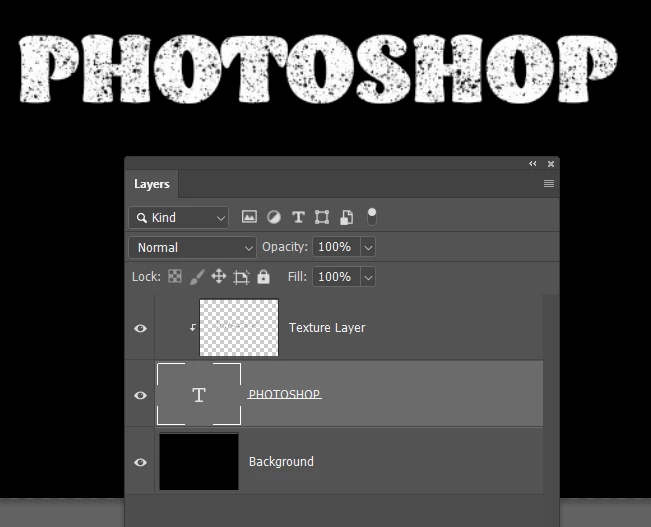Expand the Fill slider arrow
Image resolution: width=651 pixels, height=527 pixels.
368,277
